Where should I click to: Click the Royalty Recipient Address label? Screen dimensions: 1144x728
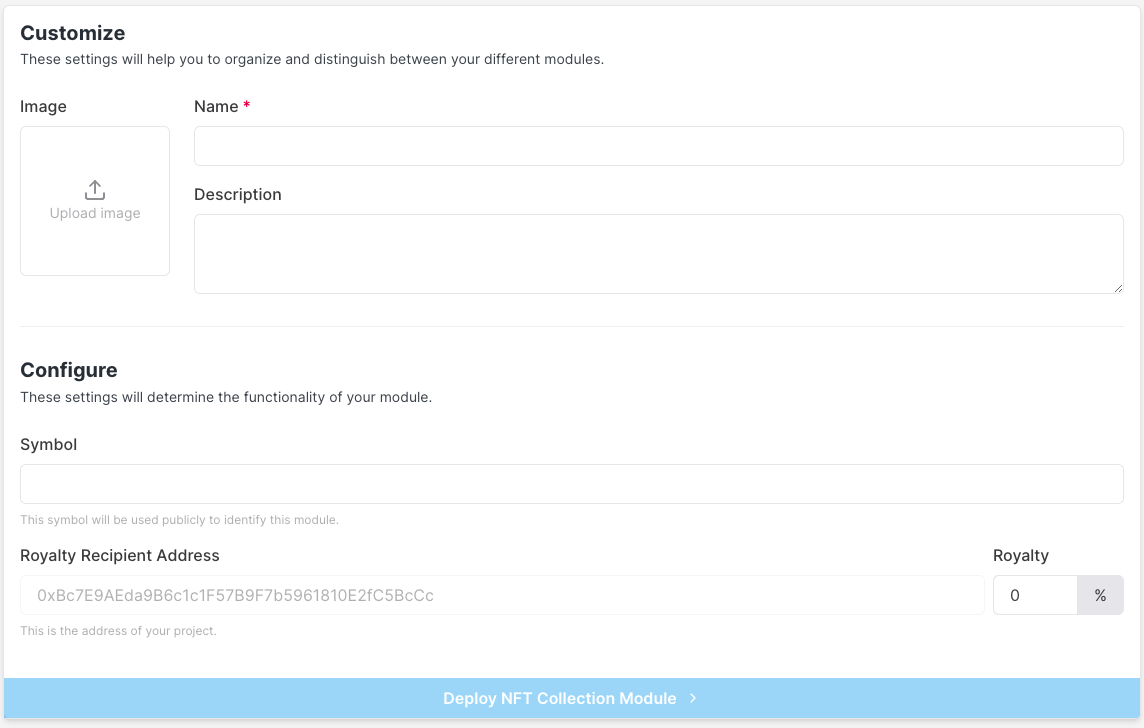[x=120, y=555]
